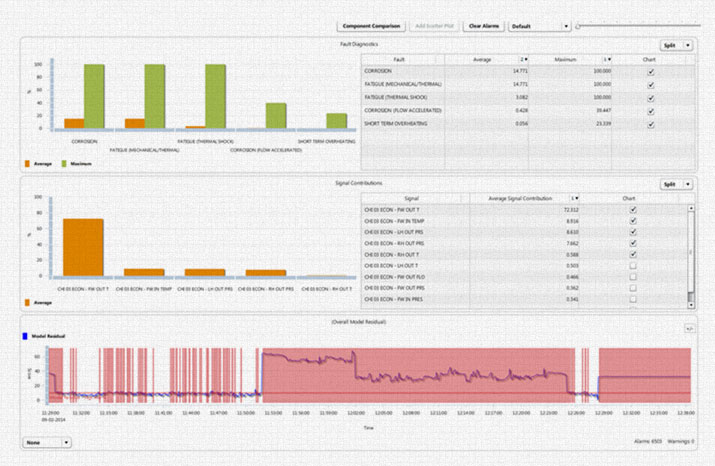The image size is (715, 466).
Task: Select the CORROSION row in fault table
Action: (528, 71)
